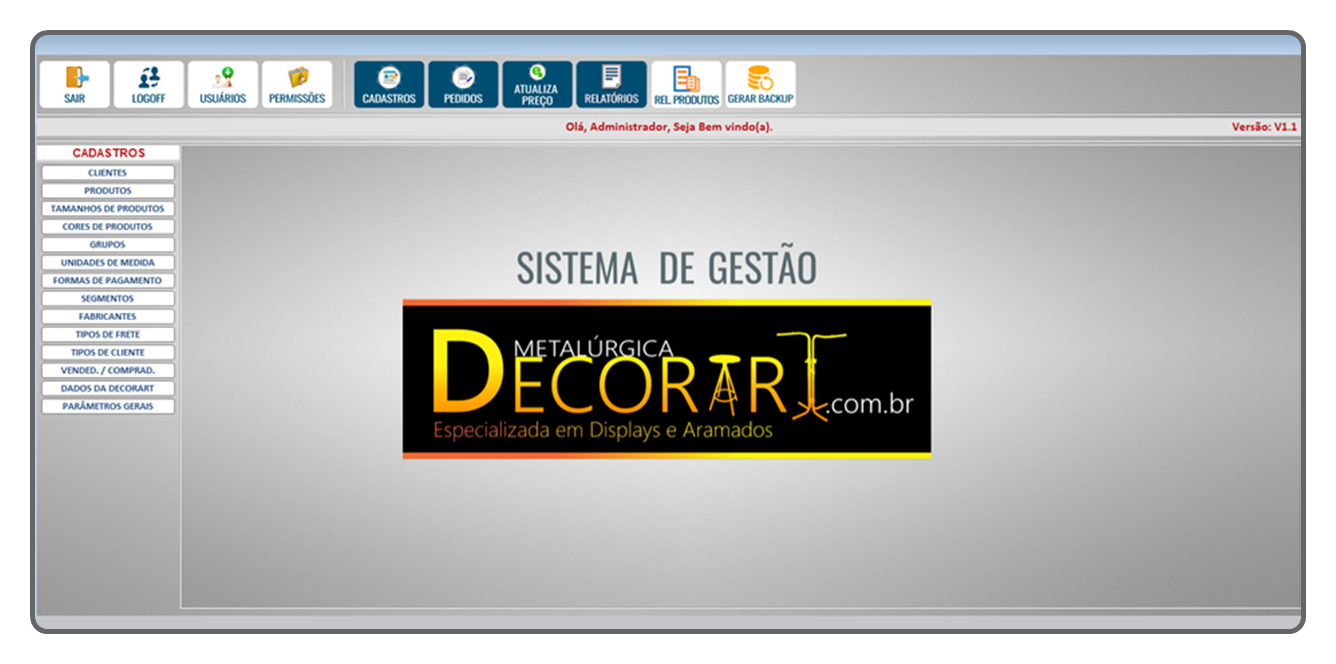Open Tipos de Cliente

tap(108, 353)
